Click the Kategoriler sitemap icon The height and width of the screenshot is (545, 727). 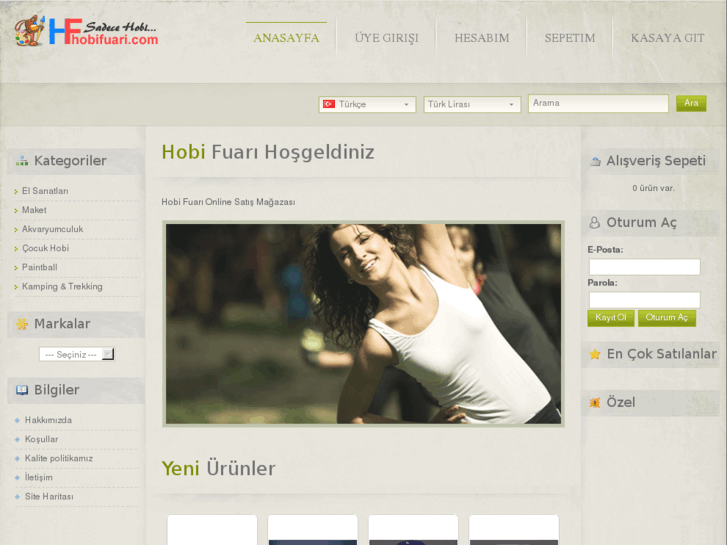tap(22, 161)
